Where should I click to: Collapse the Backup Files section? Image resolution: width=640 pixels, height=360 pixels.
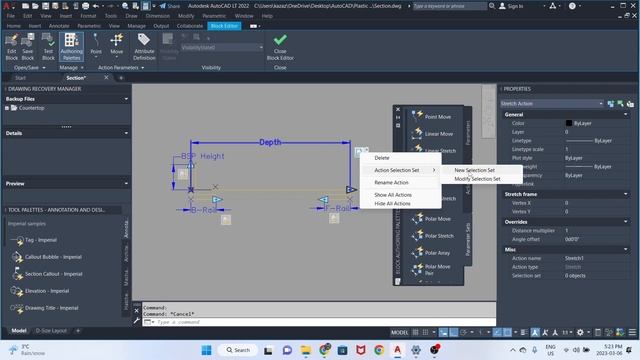(126, 99)
